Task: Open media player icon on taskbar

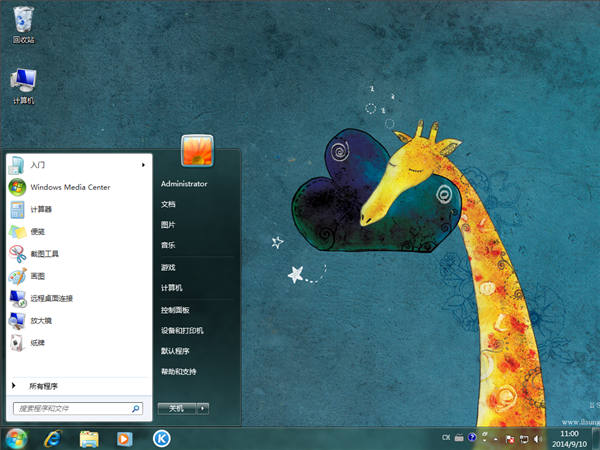Action: pyautogui.click(x=124, y=438)
